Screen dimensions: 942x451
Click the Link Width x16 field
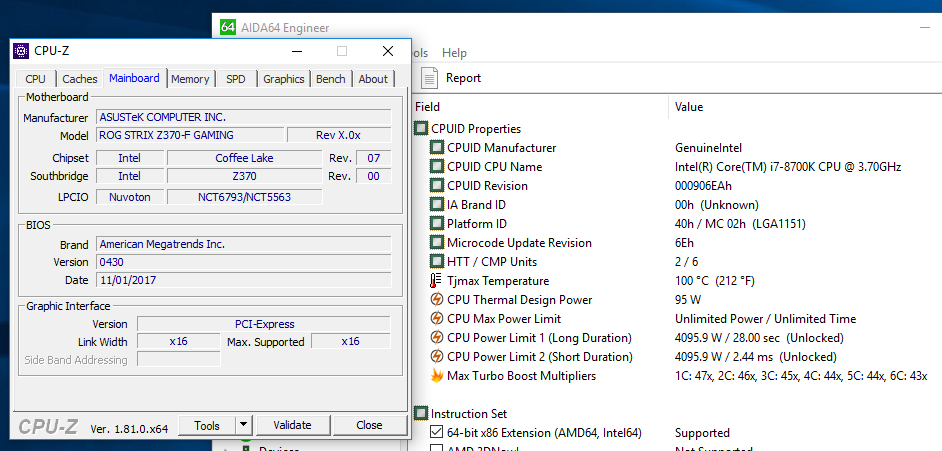pos(178,342)
